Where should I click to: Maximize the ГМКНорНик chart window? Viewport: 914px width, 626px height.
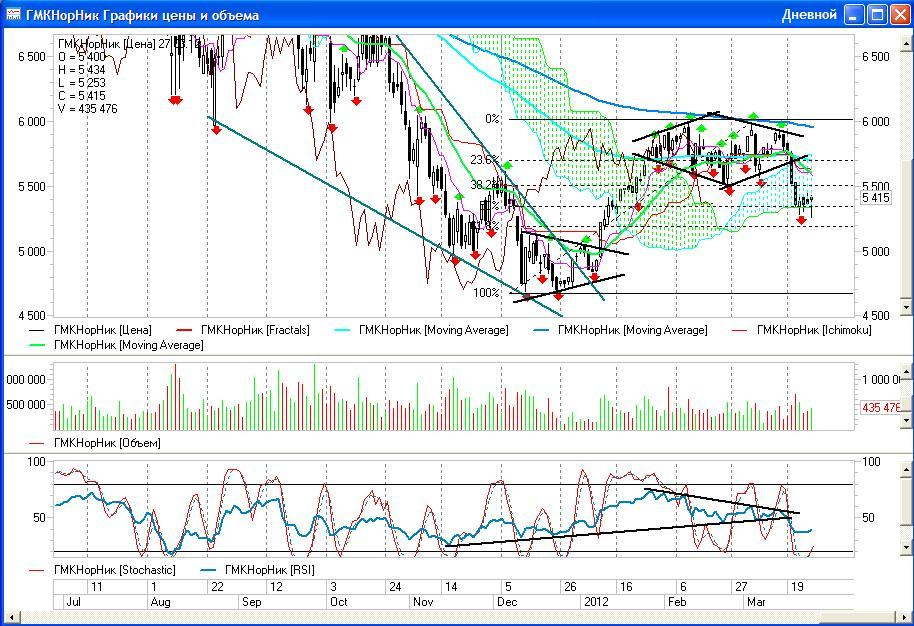click(877, 15)
